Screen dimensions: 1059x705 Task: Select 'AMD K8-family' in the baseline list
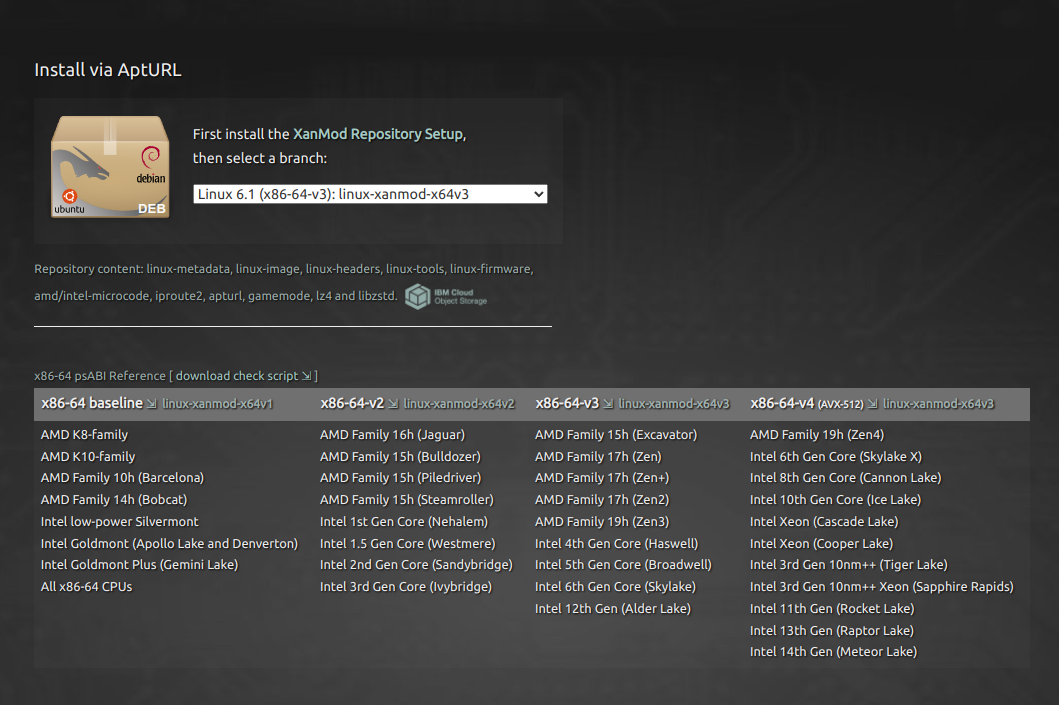(84, 435)
